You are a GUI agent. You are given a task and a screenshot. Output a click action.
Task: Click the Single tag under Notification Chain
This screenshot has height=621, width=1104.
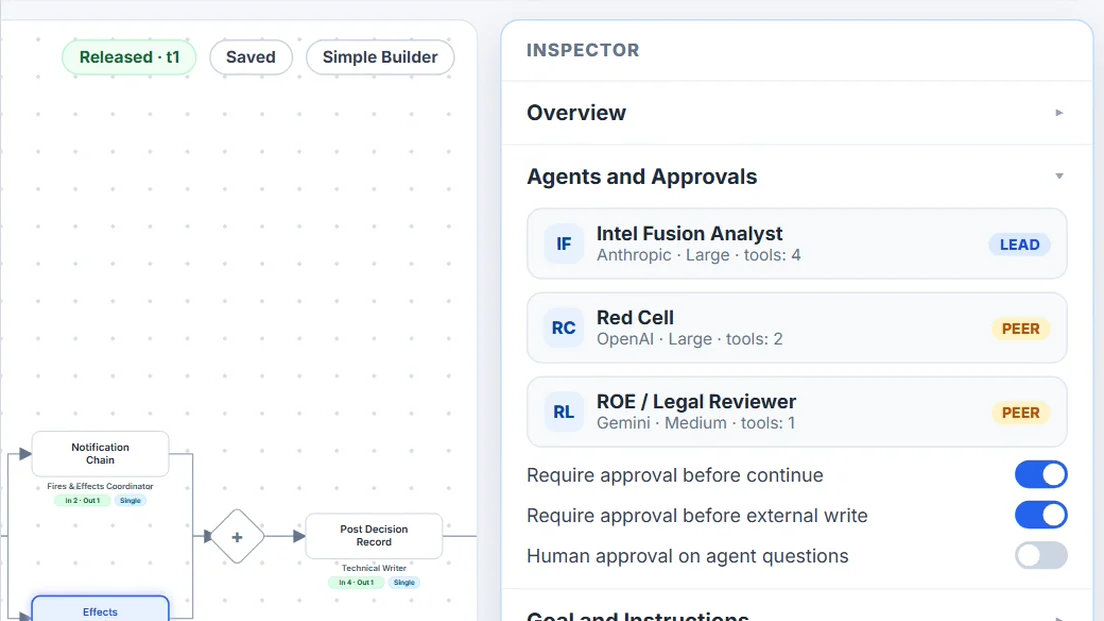pos(130,501)
